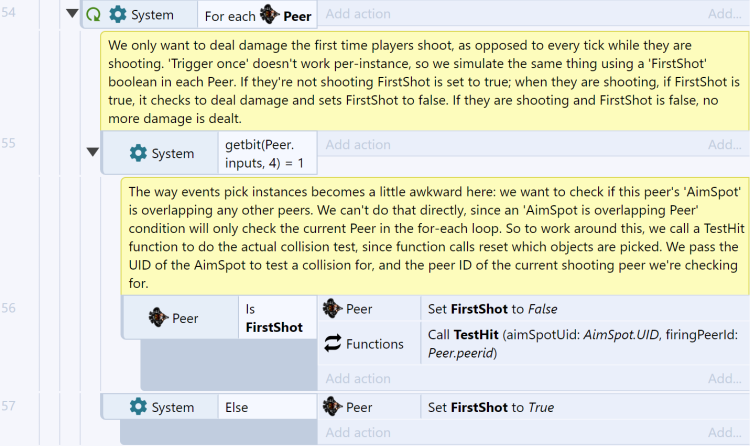Screen dimensions: 750x446
Task: Click the Peer icon beside Set FirstShot to True
Action: pos(332,407)
